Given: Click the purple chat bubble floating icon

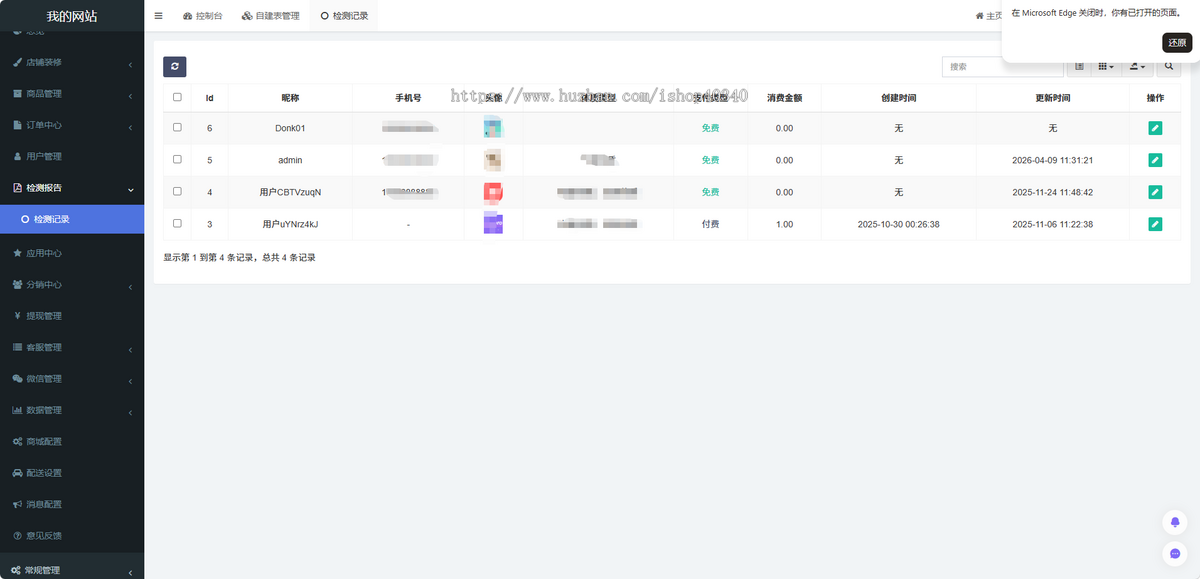Looking at the screenshot, I should point(1175,553).
